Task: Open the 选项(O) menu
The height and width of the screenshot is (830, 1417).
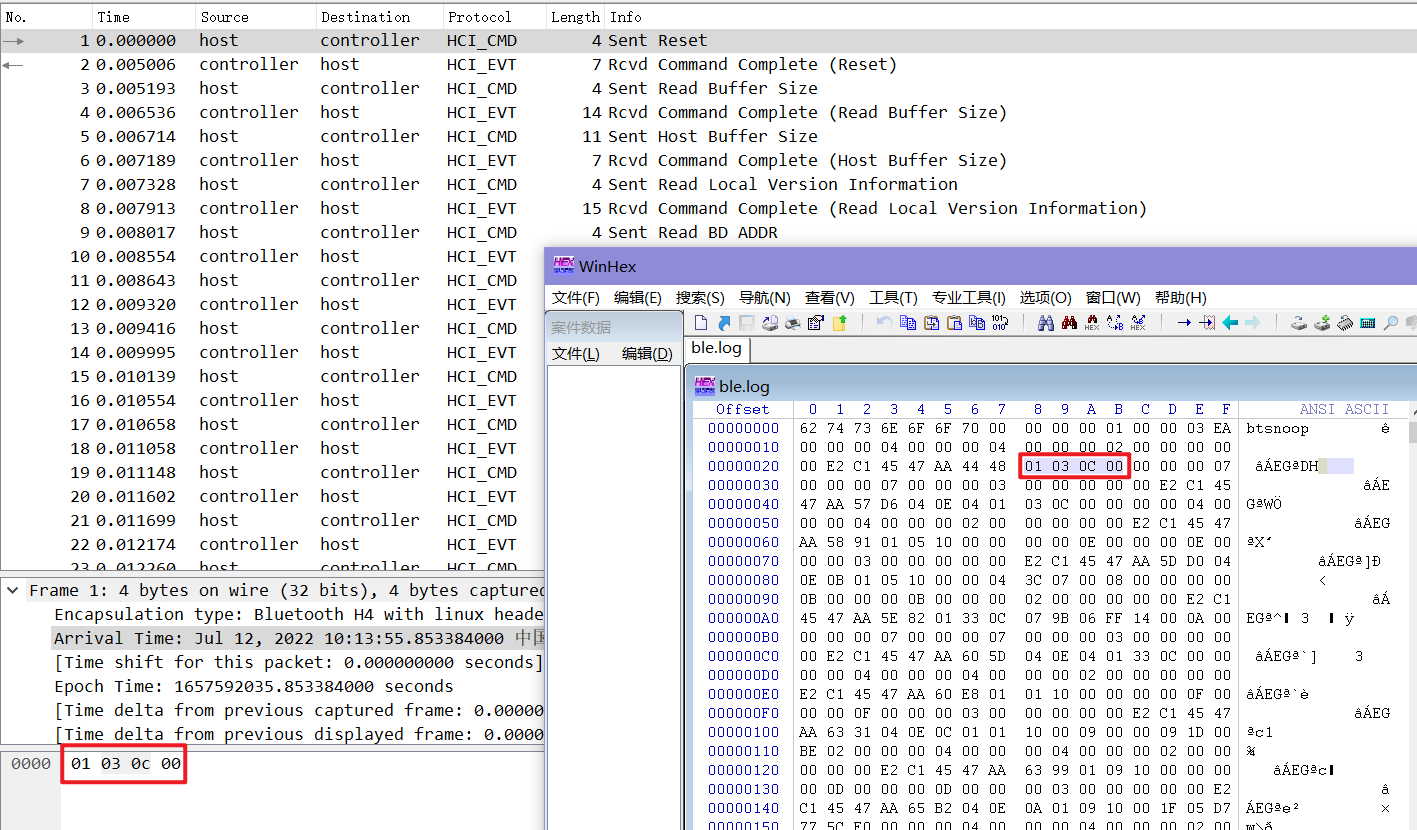Action: pos(1046,298)
